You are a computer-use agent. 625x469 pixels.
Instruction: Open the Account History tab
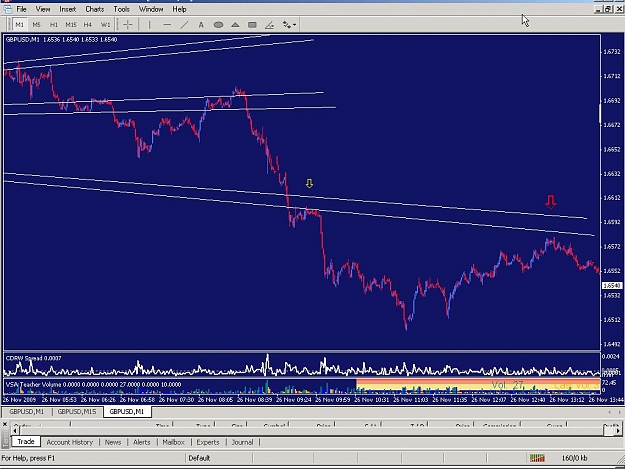(x=70, y=442)
